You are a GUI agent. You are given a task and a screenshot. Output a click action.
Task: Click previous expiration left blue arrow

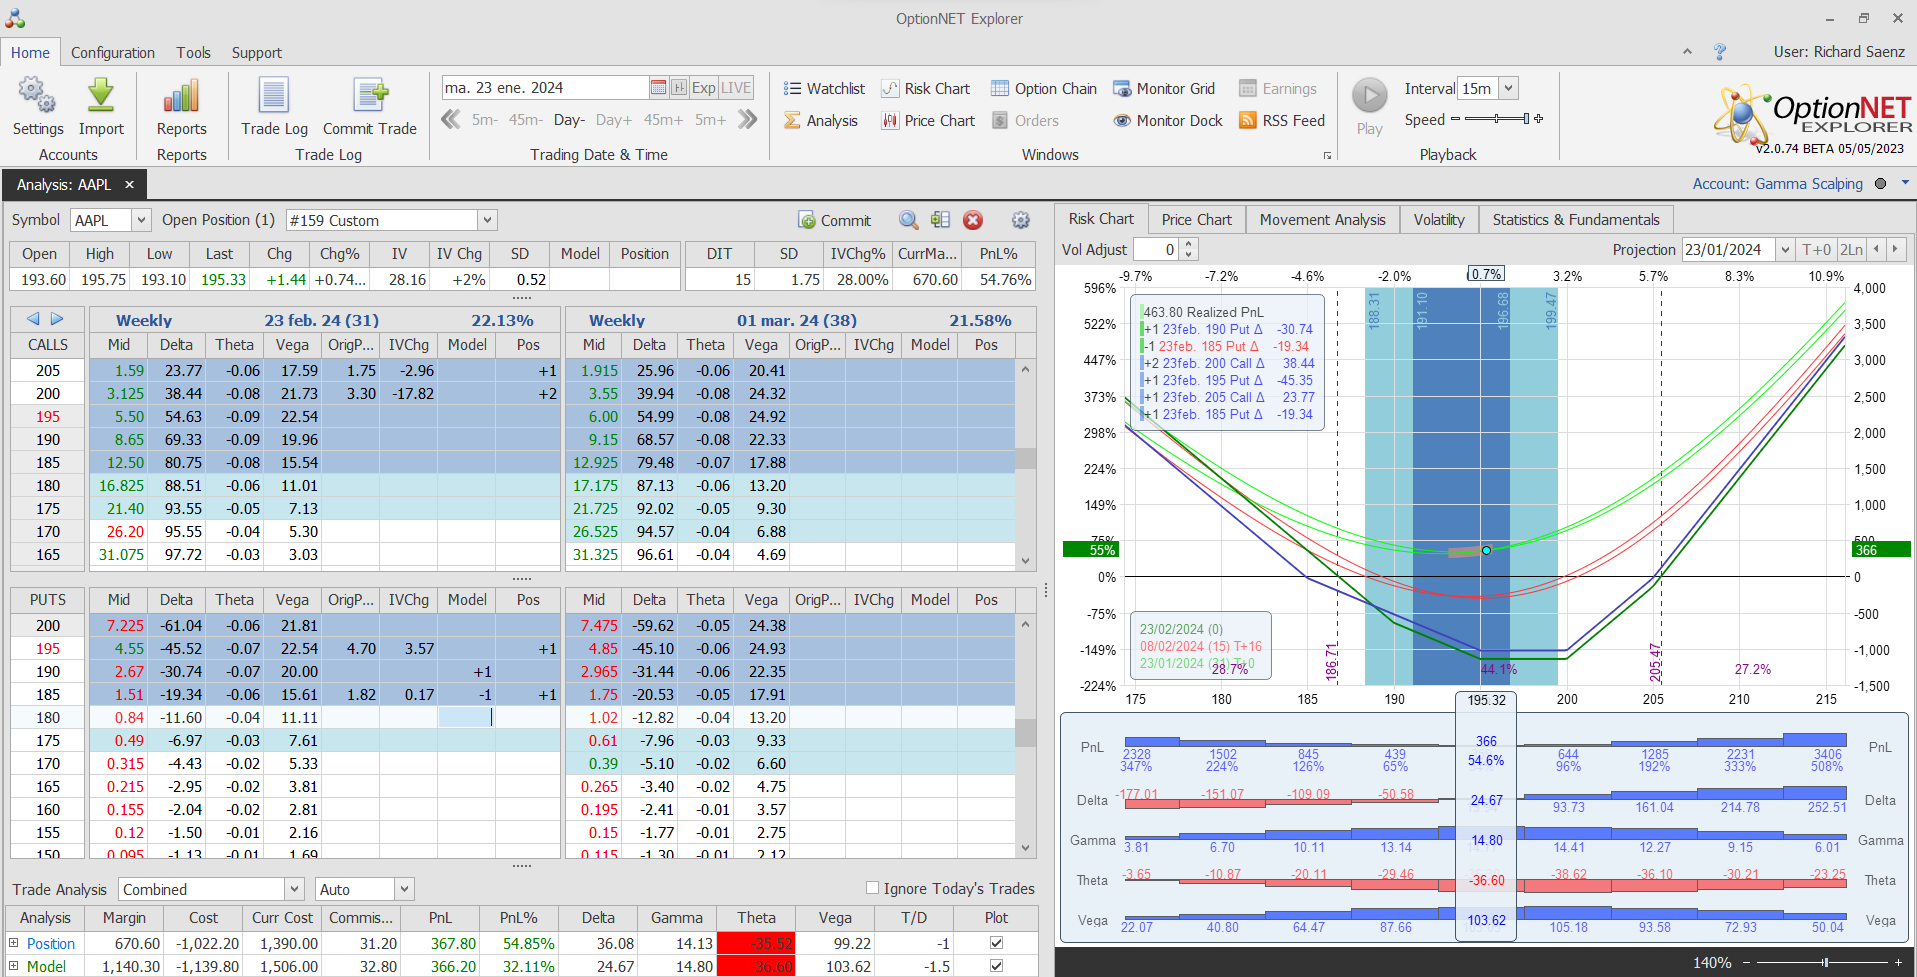coord(33,319)
